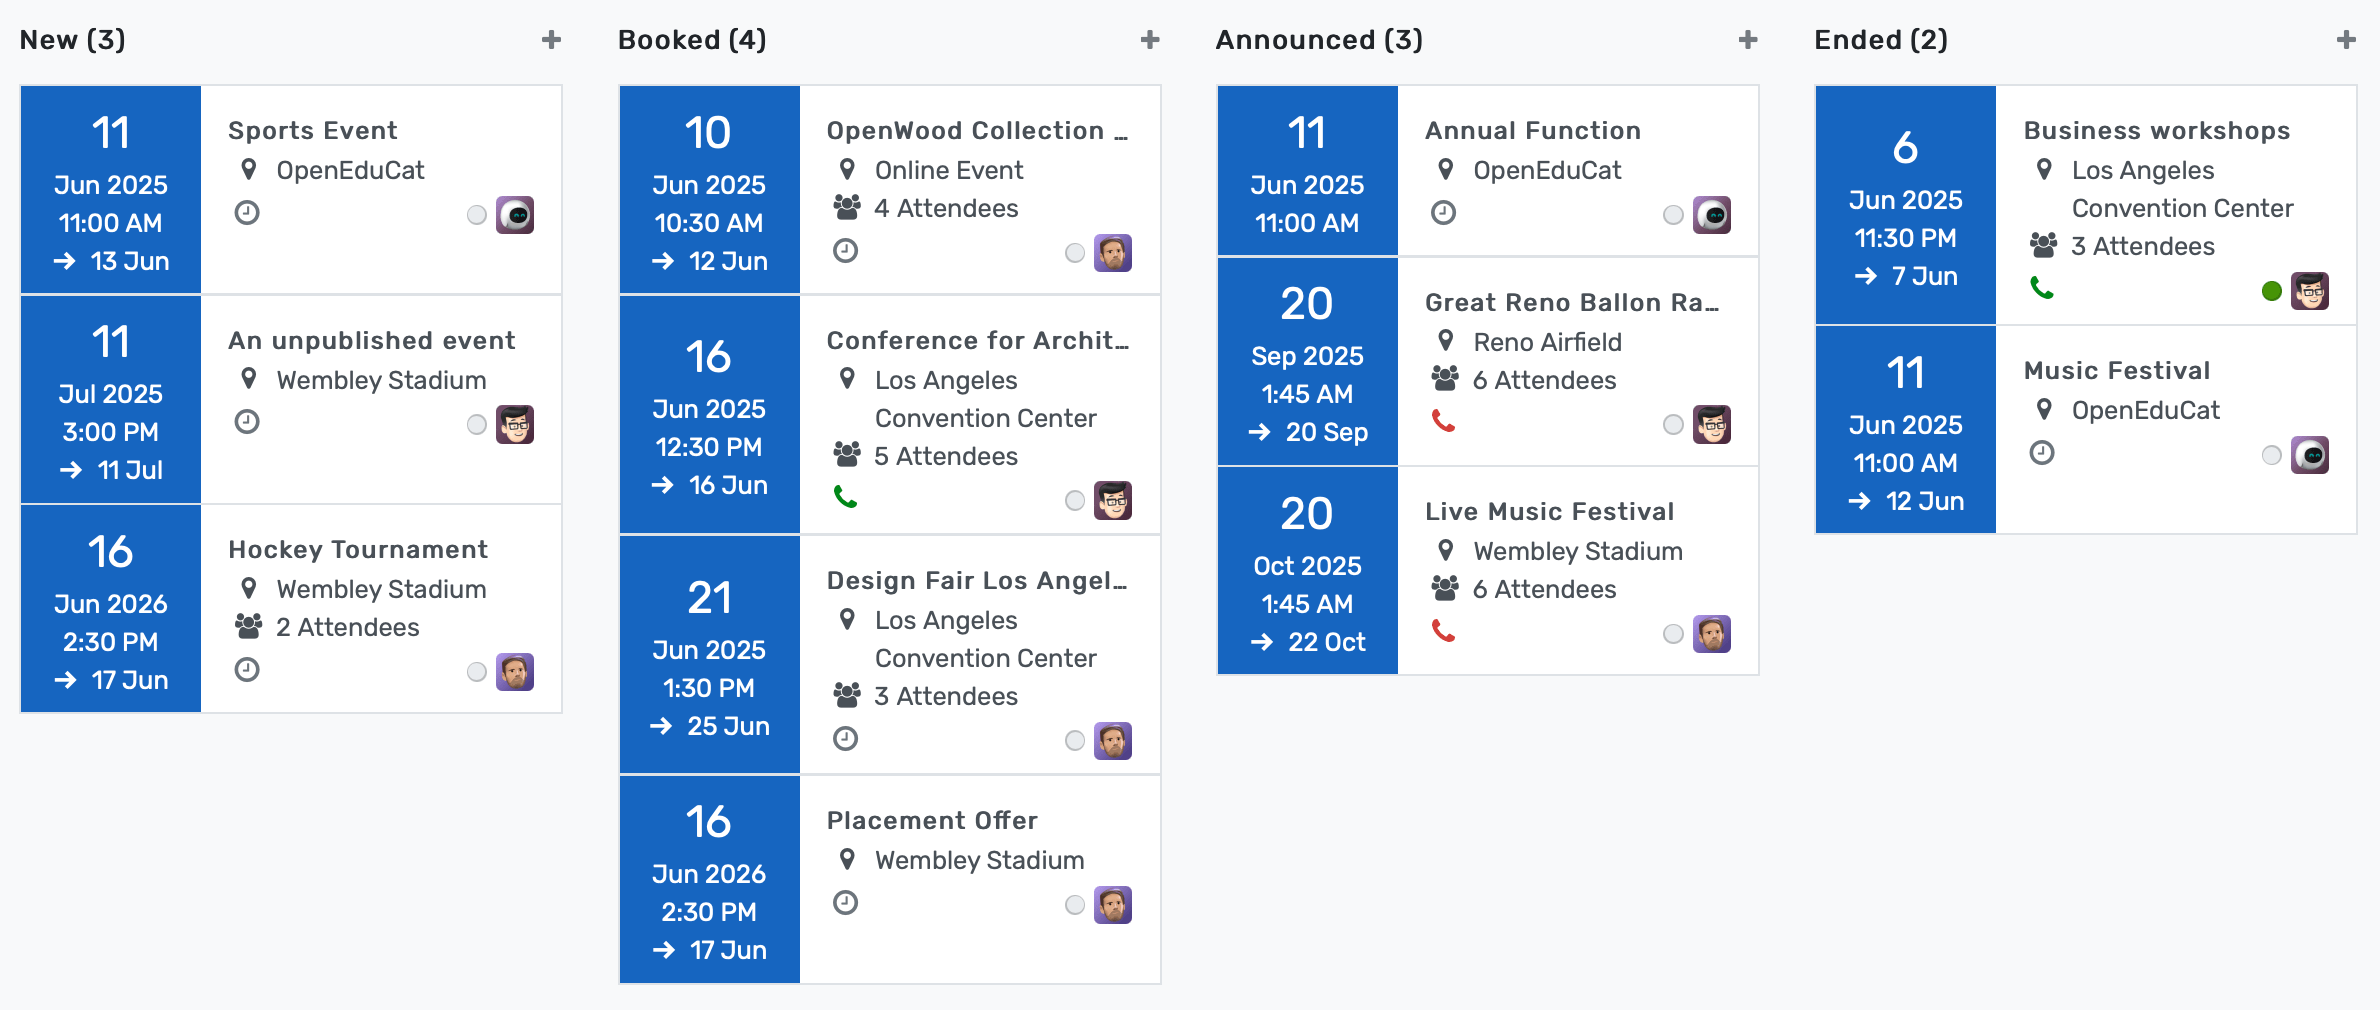Click the attendees icon on OpenWood Collection event
The image size is (2380, 1010).
coord(847,208)
